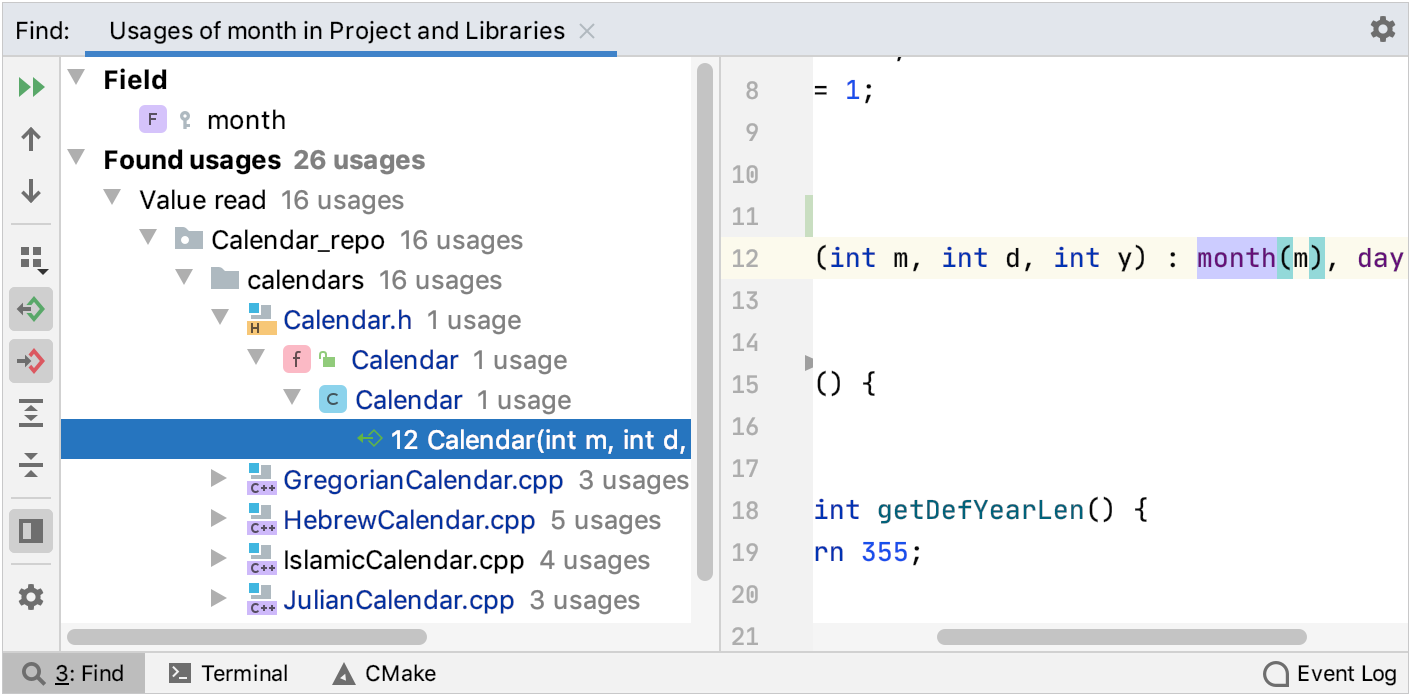
Task: Expand all usages in tree
Action: pos(32,413)
